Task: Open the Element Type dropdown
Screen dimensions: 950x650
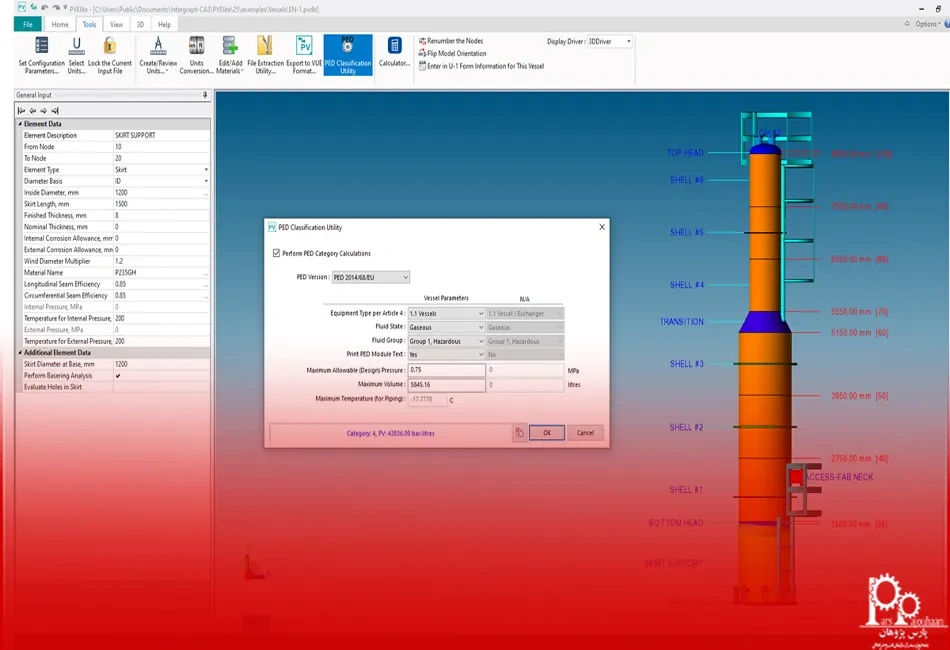Action: click(x=206, y=170)
